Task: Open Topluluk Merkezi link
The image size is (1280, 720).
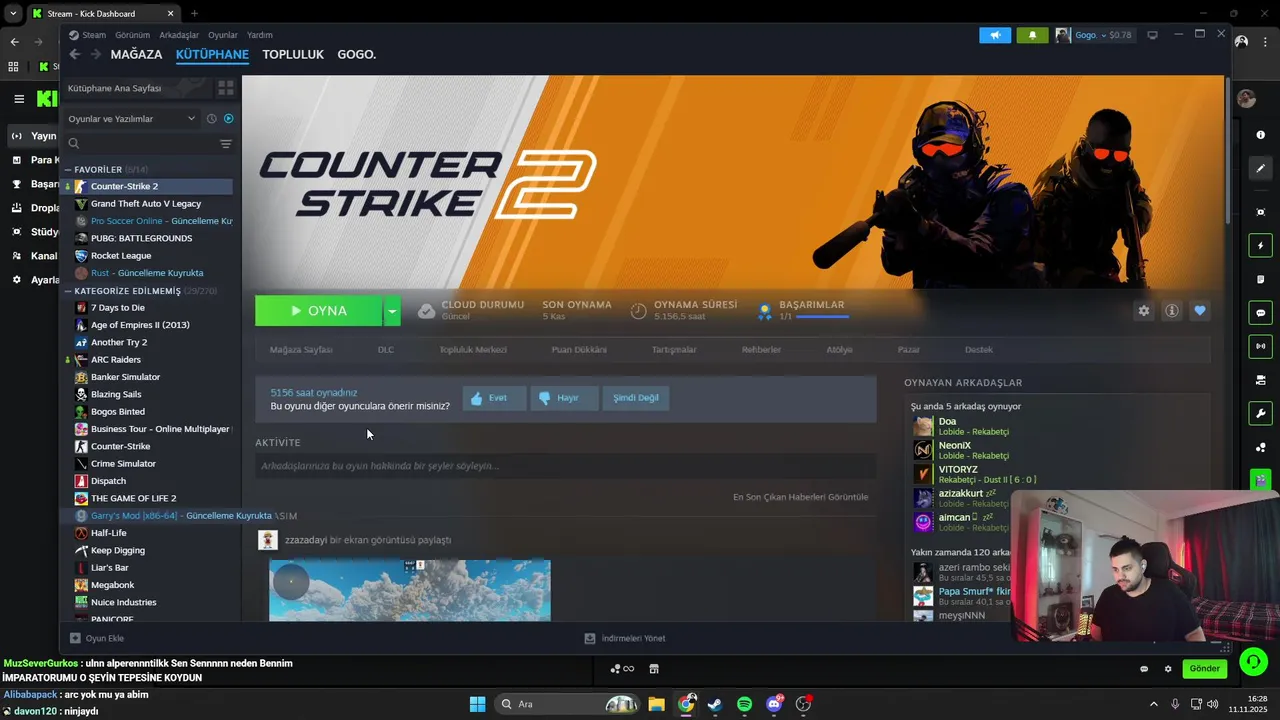Action: click(x=473, y=350)
